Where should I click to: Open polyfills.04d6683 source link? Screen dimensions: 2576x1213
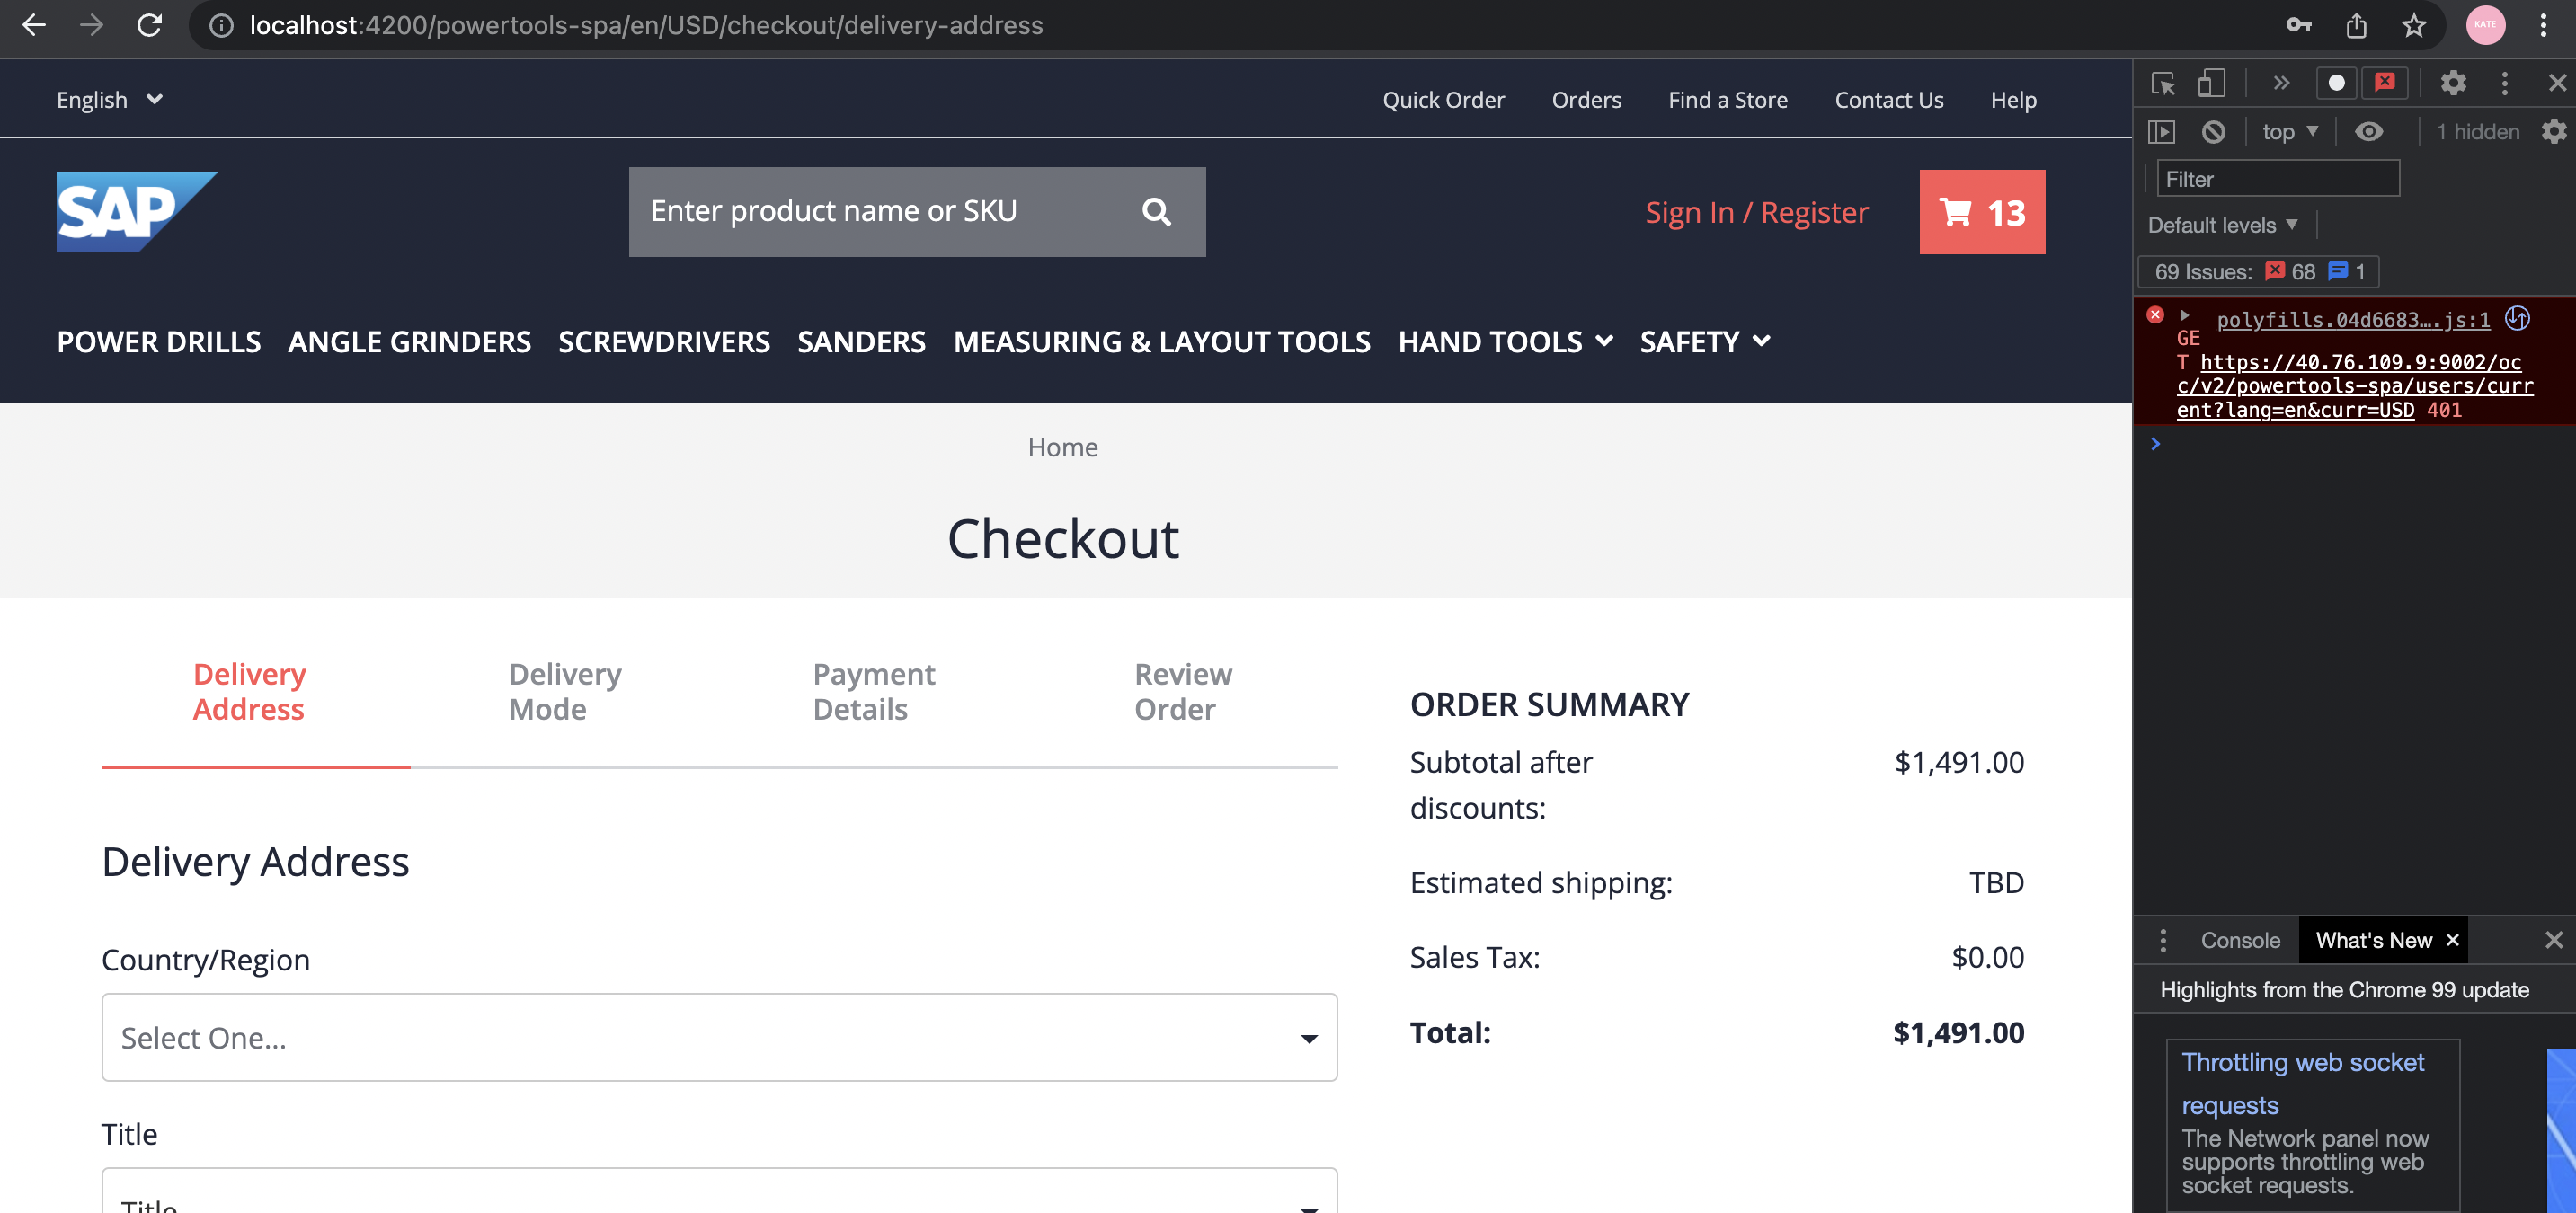pyautogui.click(x=2352, y=320)
